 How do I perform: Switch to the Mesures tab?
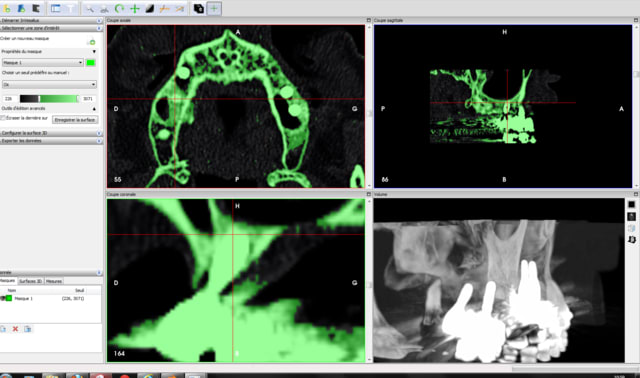53,281
